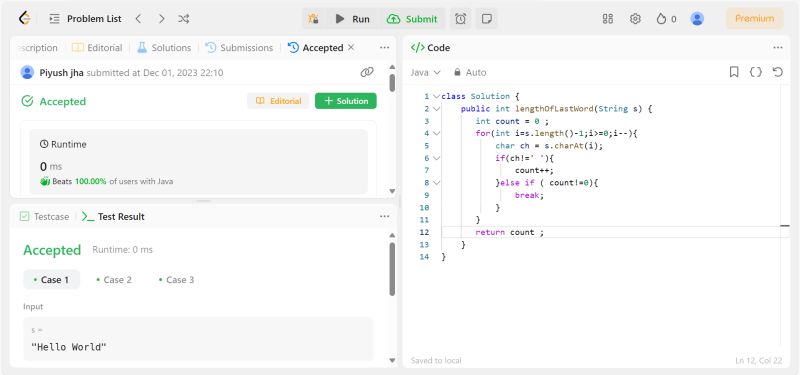The height and width of the screenshot is (375, 800).
Task: Open more options in description panel
Action: [x=385, y=47]
